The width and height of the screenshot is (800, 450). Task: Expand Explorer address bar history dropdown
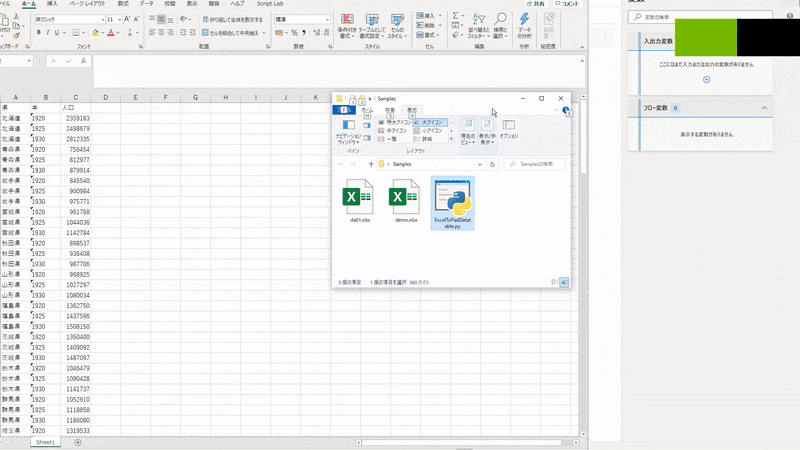480,164
